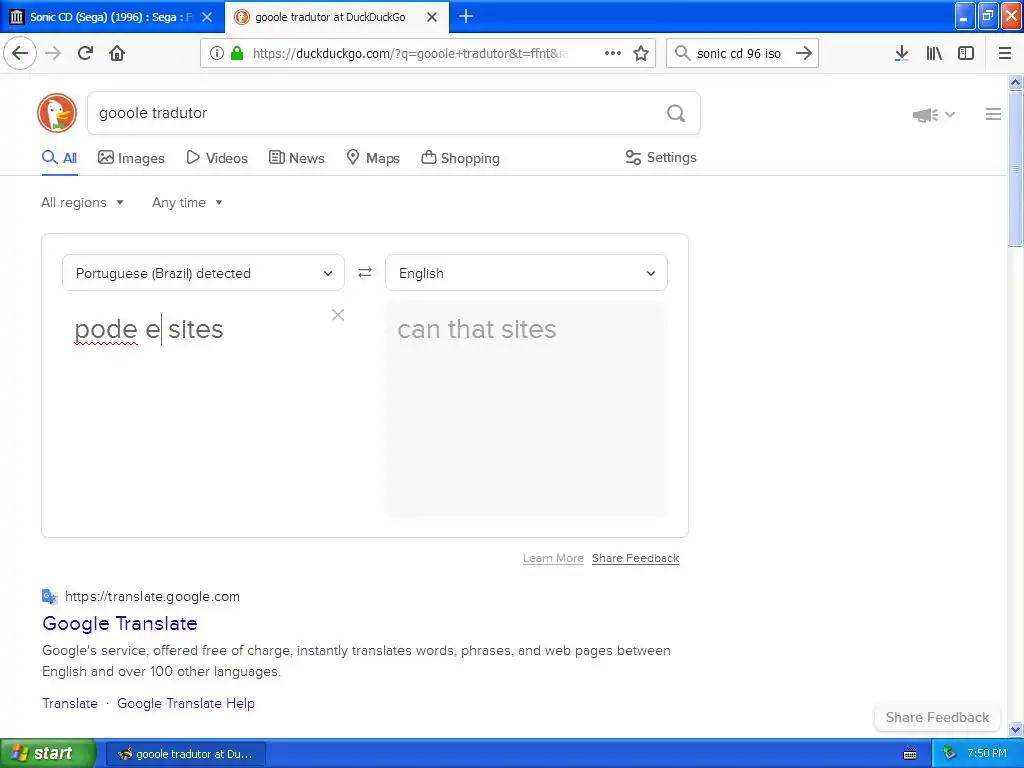Open the downloads panel
This screenshot has width=1024, height=768.
tap(902, 53)
